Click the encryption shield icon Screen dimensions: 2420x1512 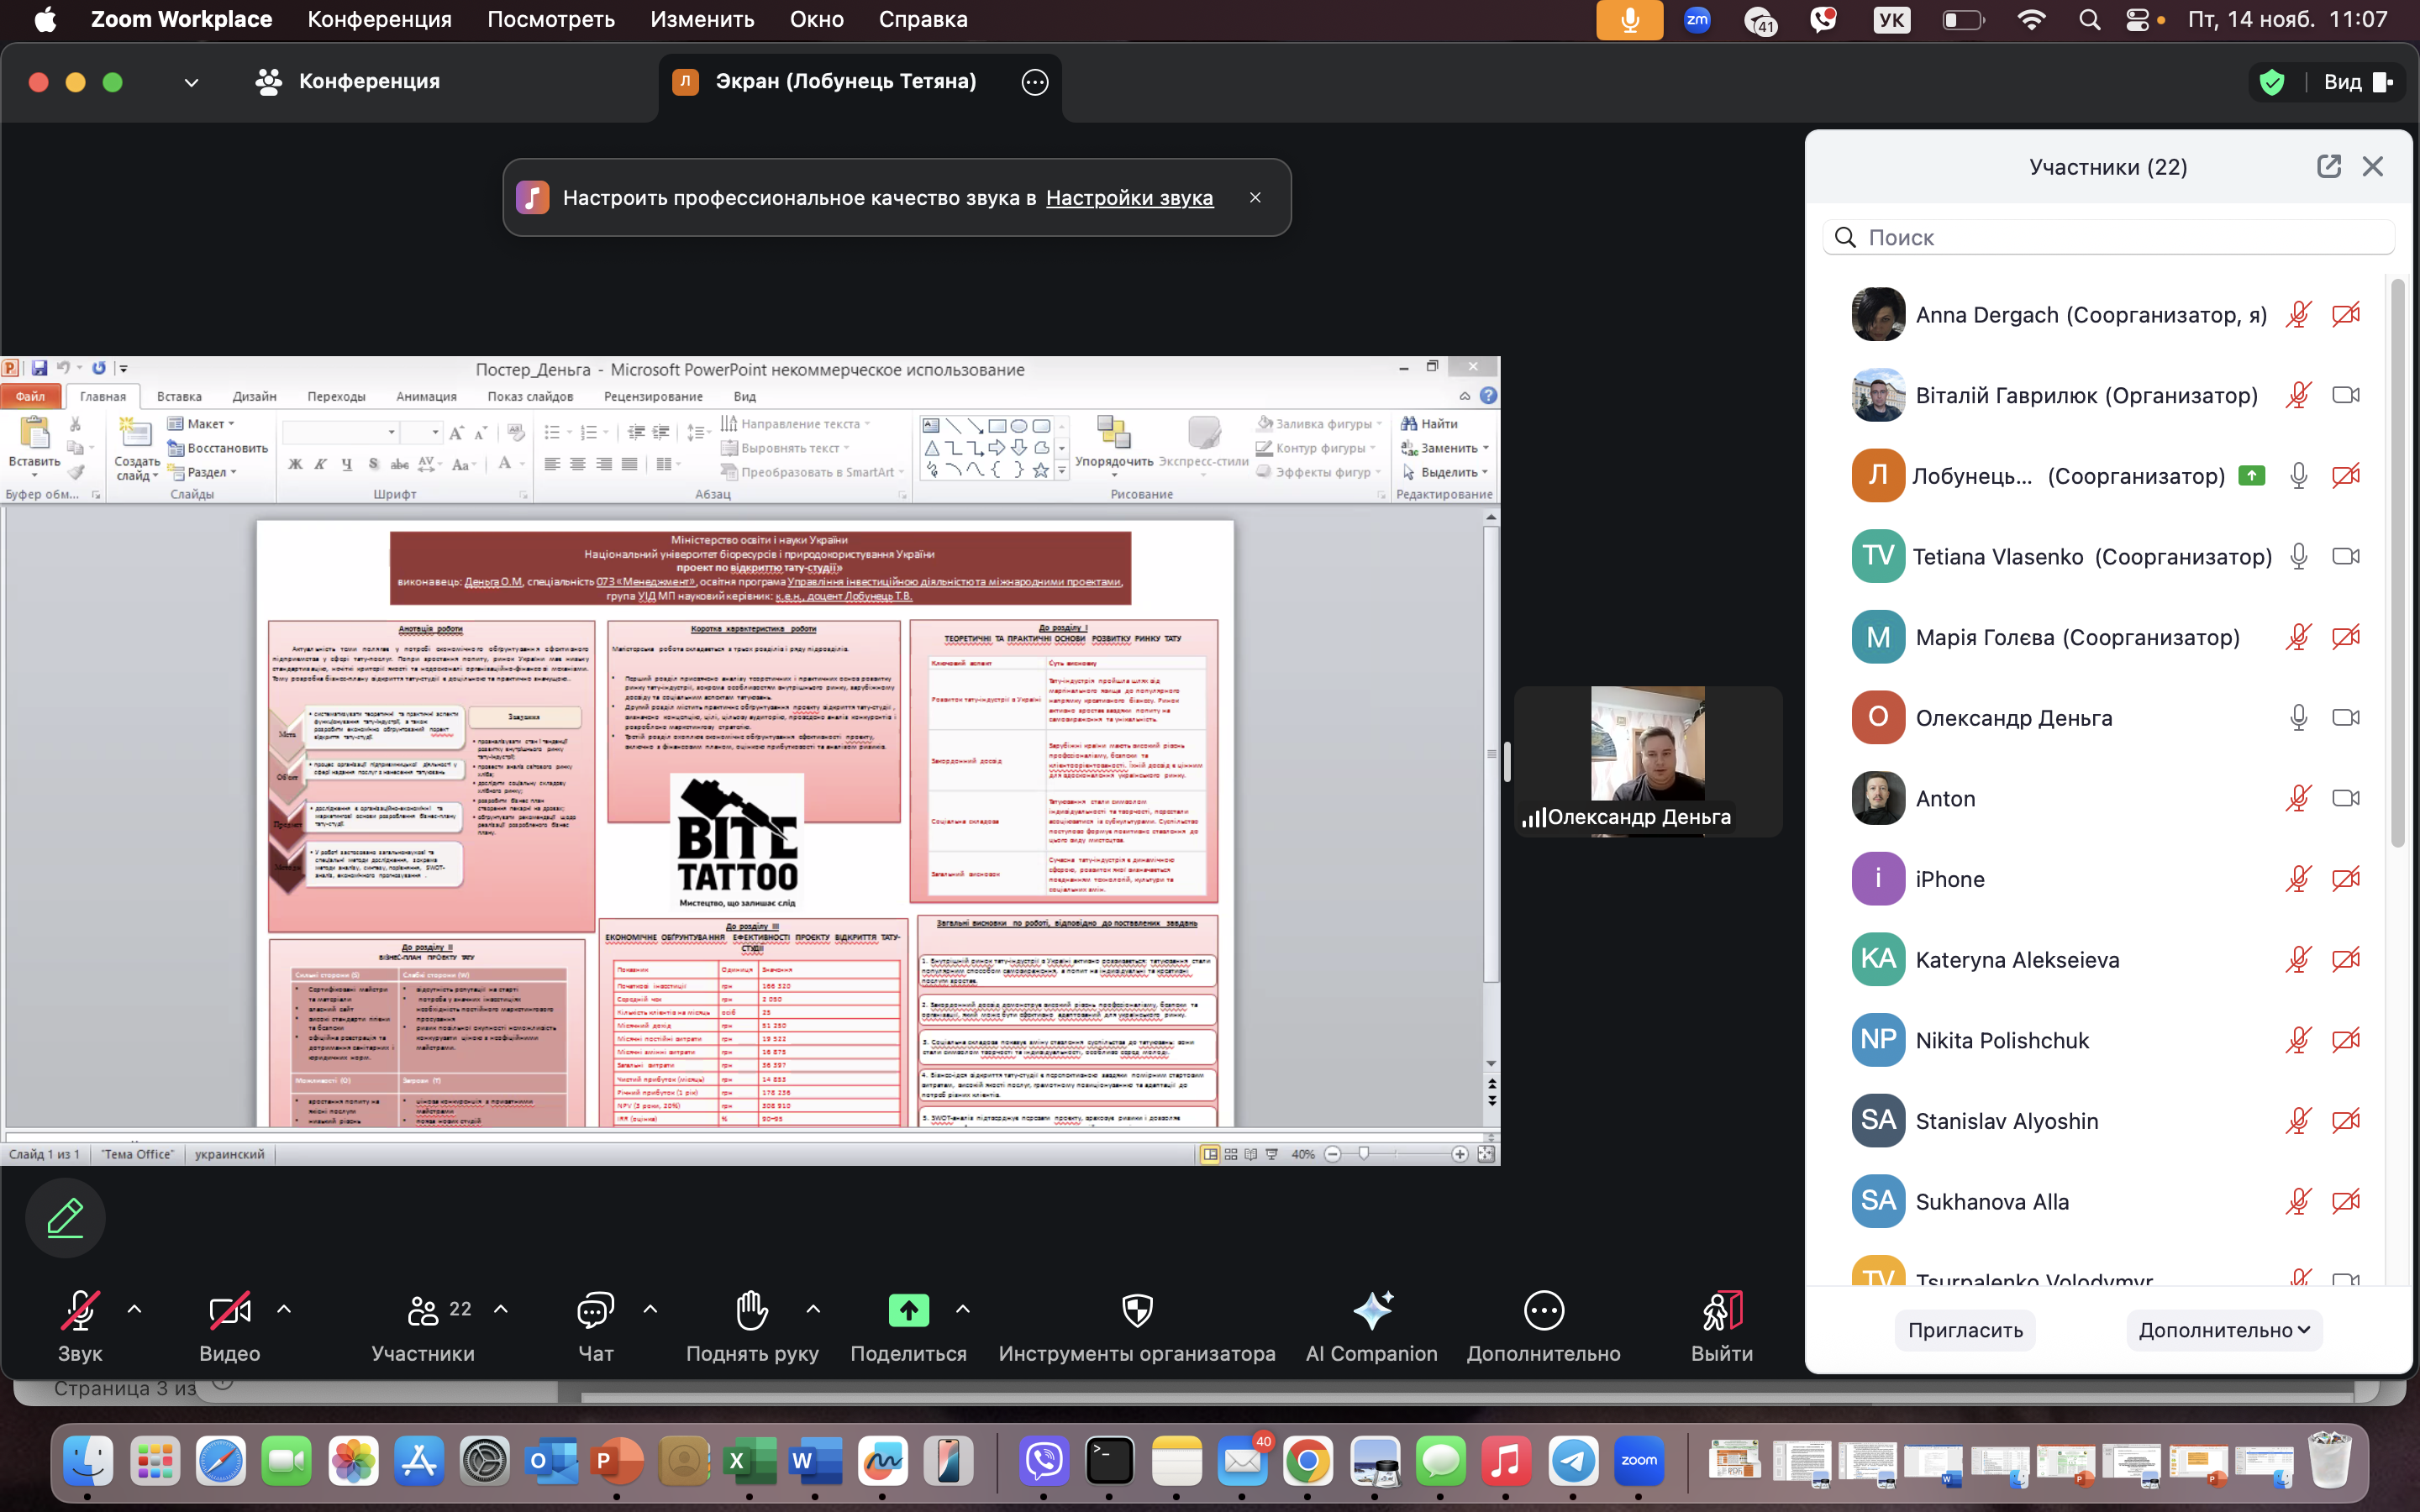pos(2272,82)
